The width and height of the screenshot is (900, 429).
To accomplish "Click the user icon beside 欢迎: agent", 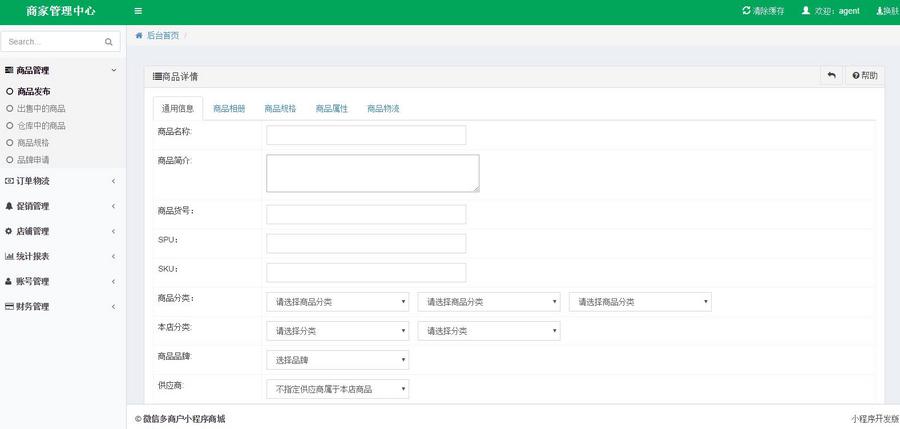I will coord(806,10).
